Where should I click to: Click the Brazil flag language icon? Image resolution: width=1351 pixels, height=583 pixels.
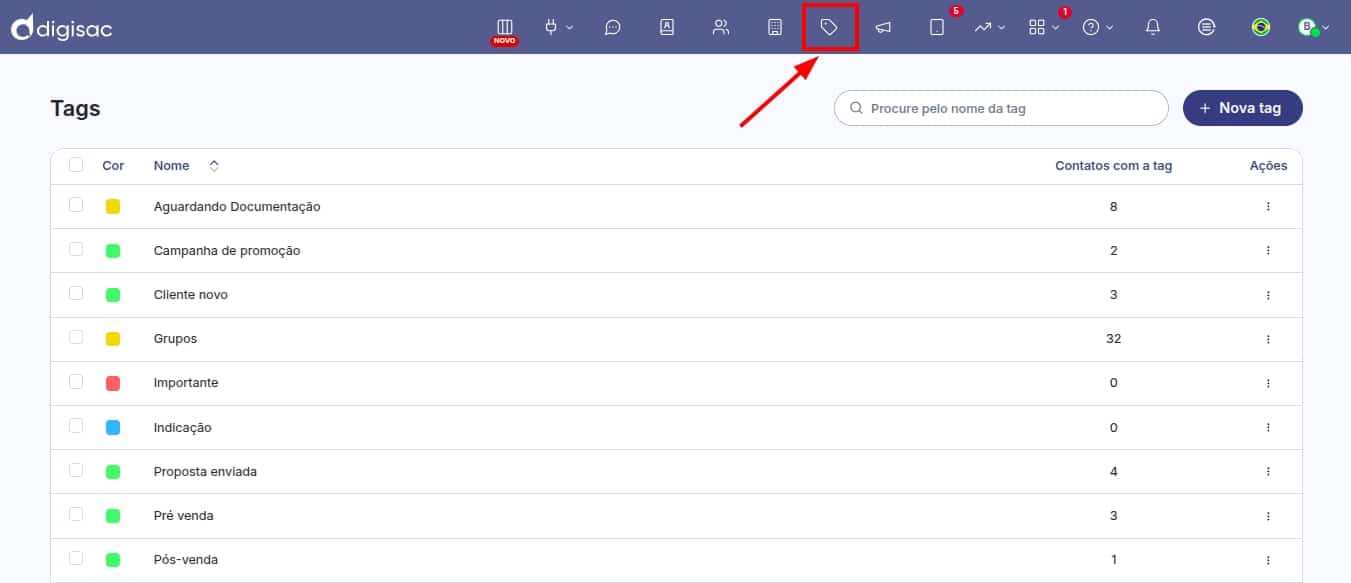click(1261, 28)
